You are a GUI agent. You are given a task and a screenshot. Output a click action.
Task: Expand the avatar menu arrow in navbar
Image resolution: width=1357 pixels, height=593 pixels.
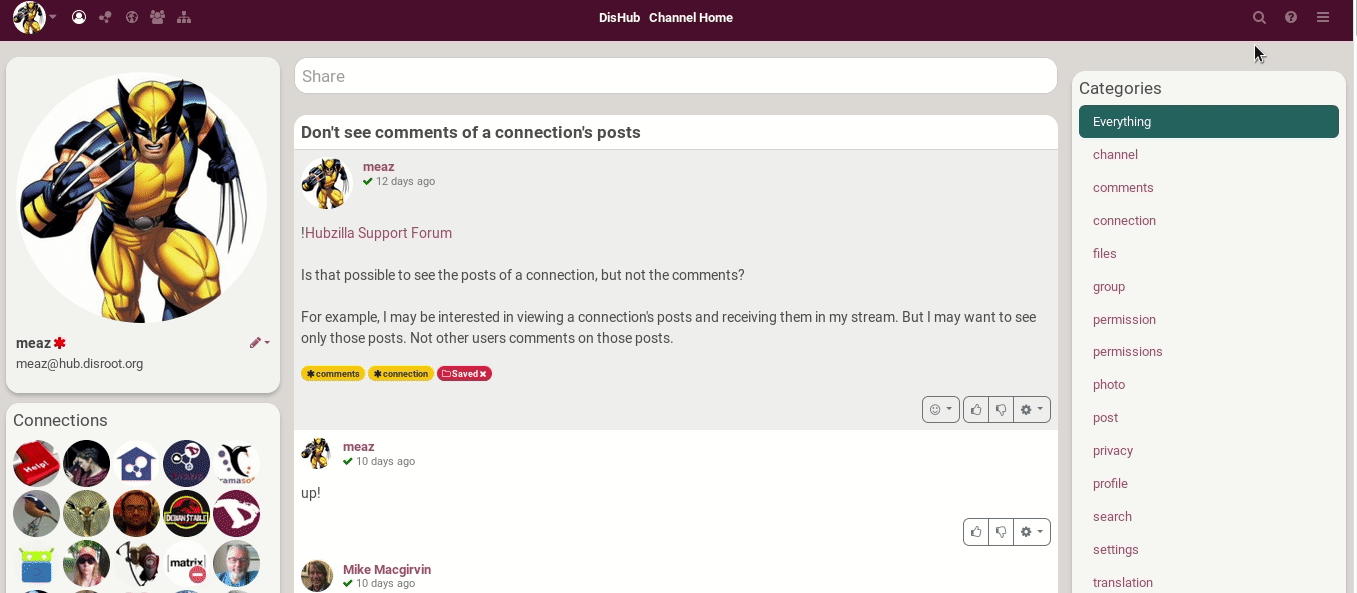tap(53, 18)
